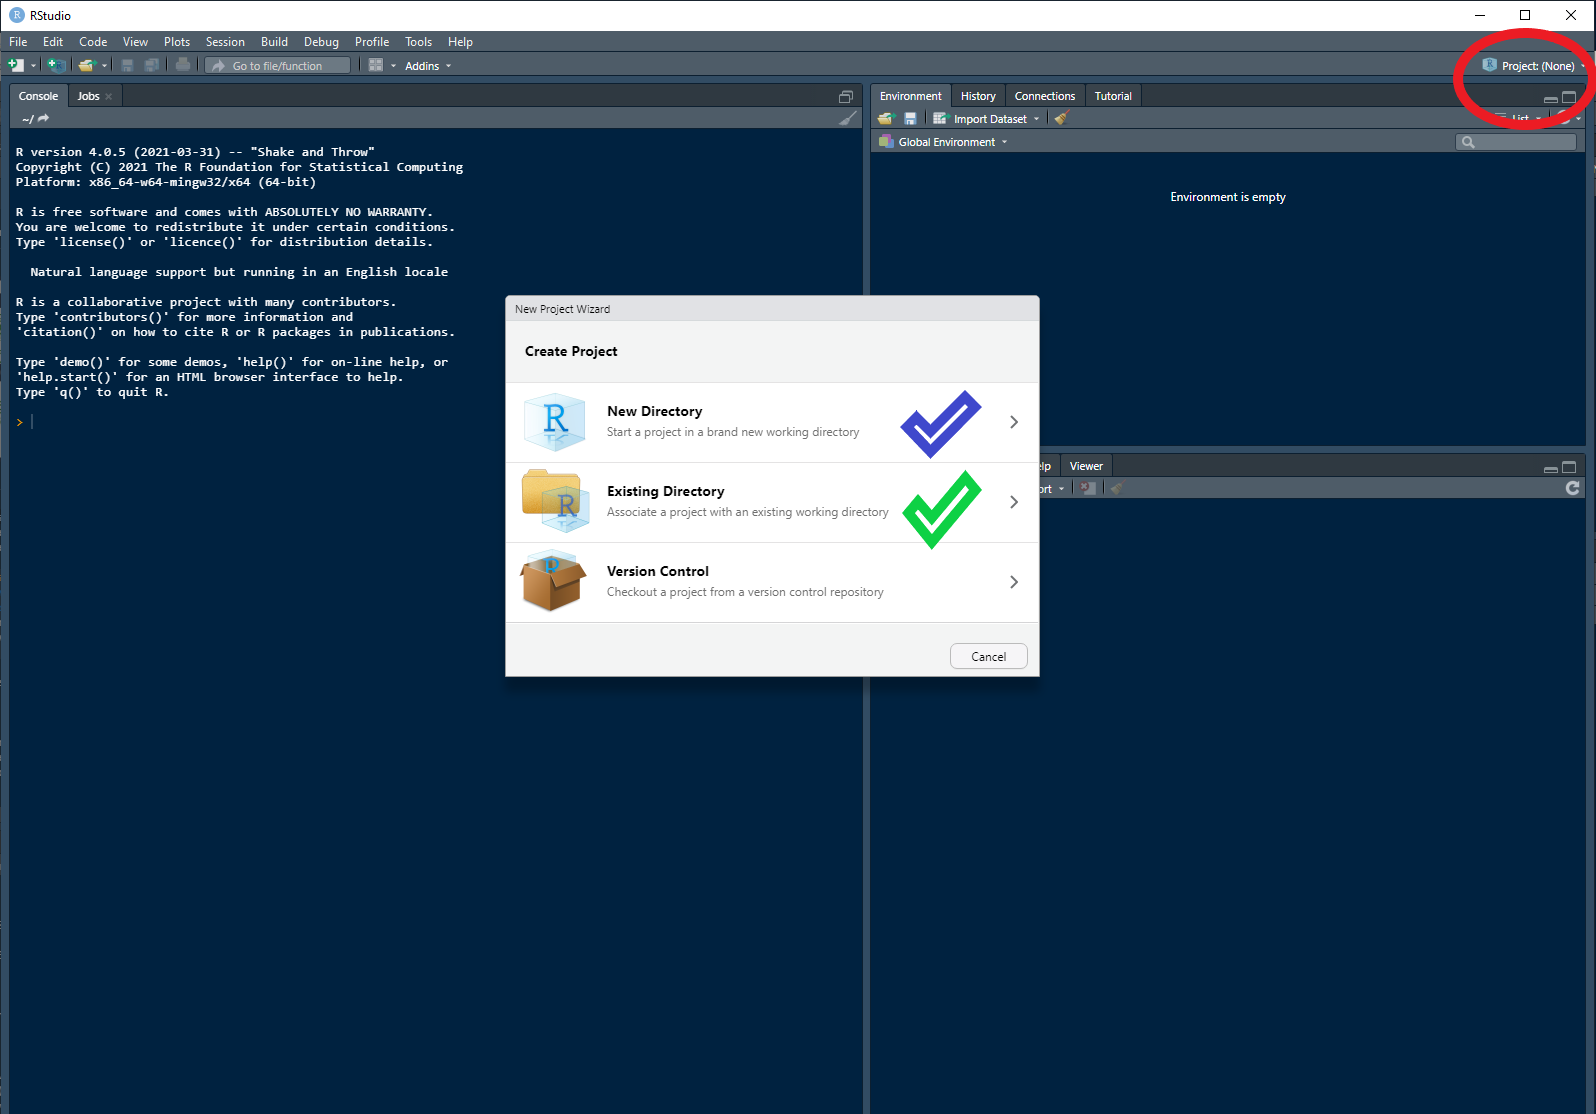
Task: Open the Addins dropdown
Action: click(428, 66)
